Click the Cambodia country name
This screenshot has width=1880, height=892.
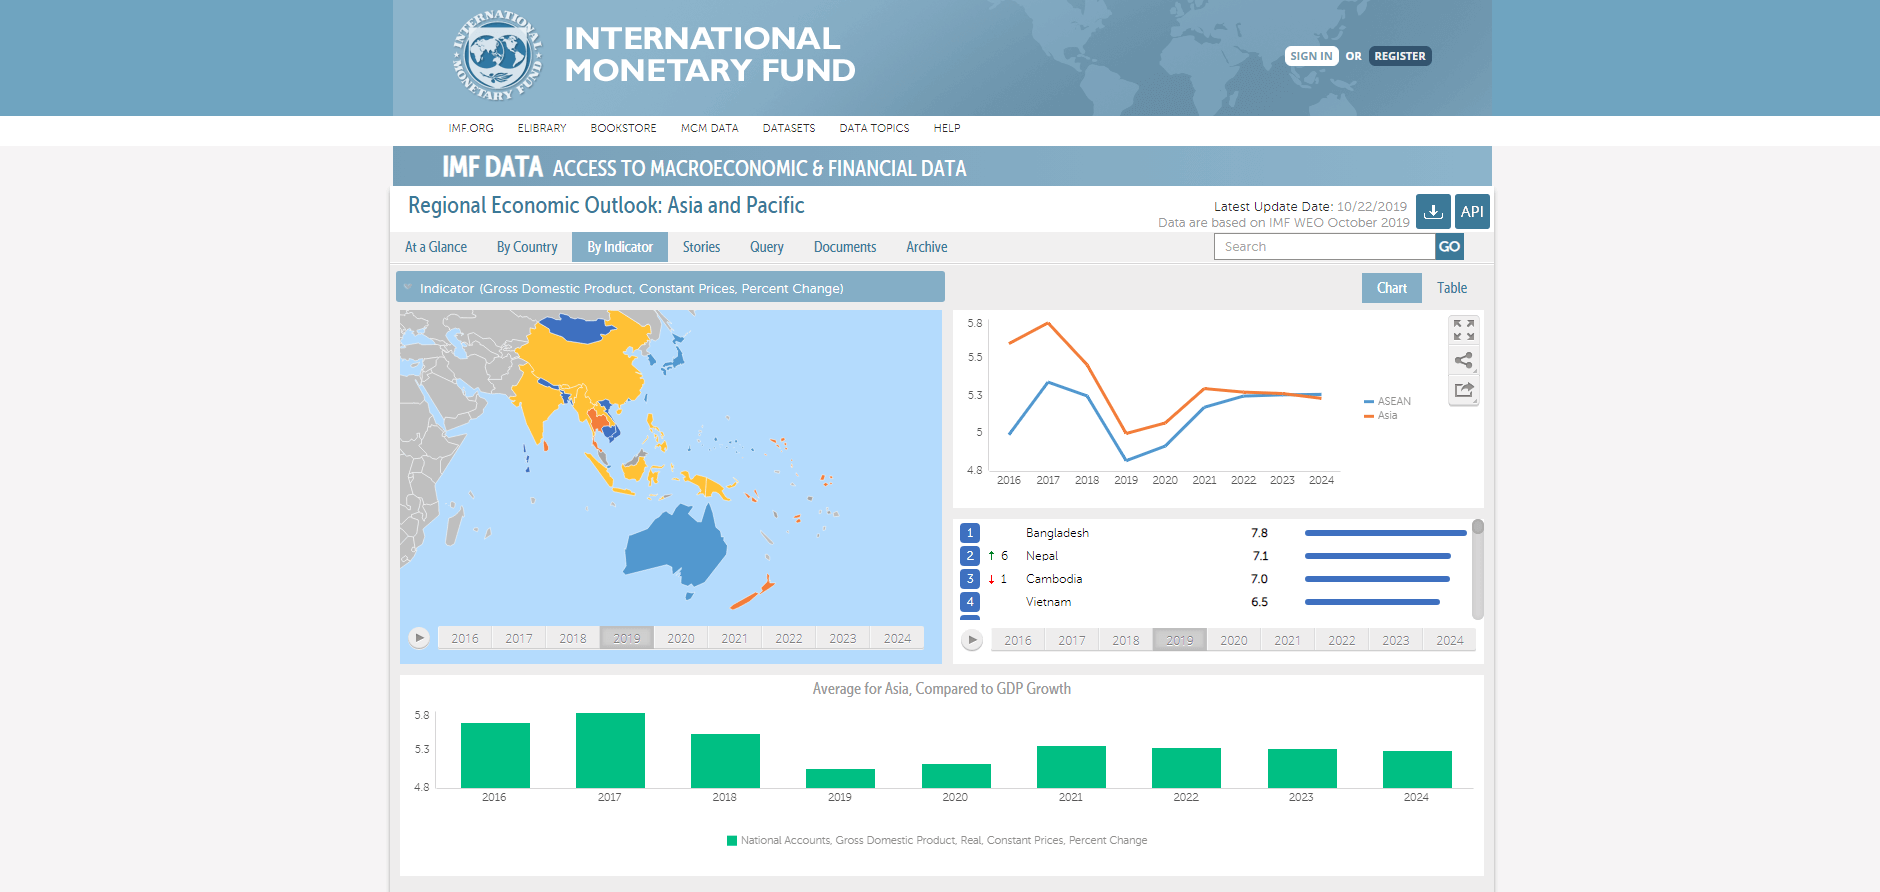1054,579
